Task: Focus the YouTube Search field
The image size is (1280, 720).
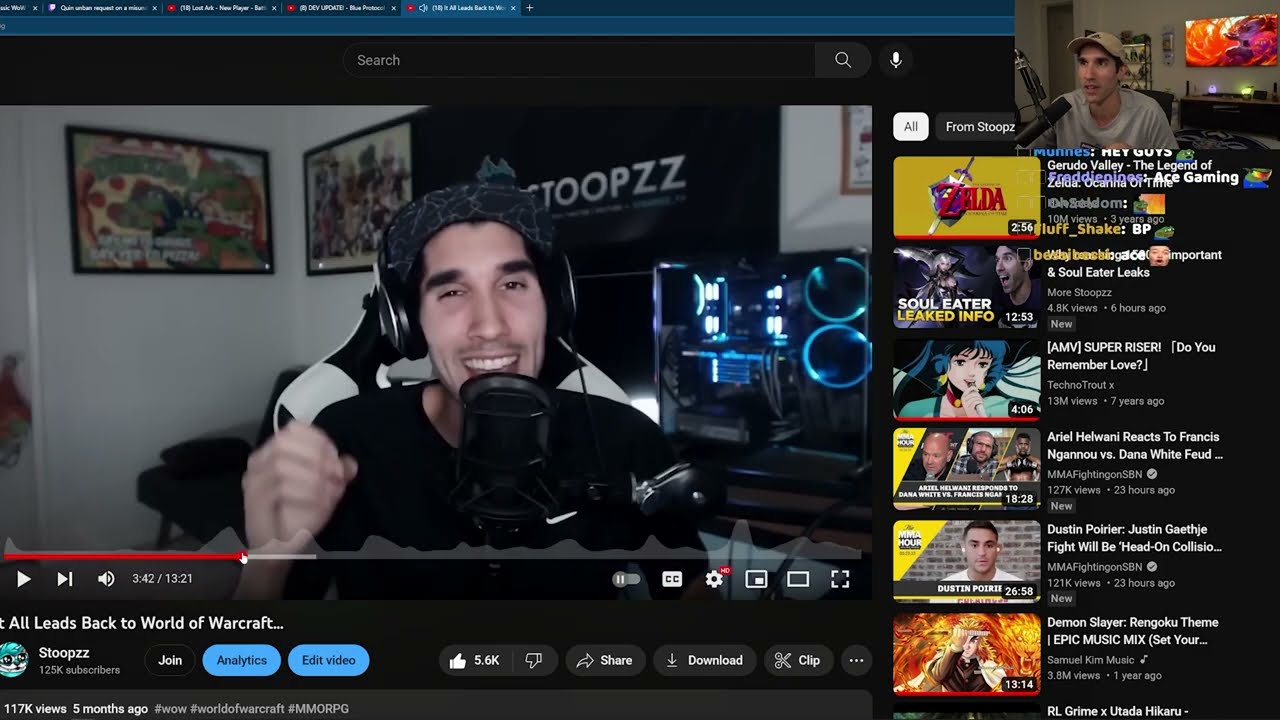Action: coord(579,60)
